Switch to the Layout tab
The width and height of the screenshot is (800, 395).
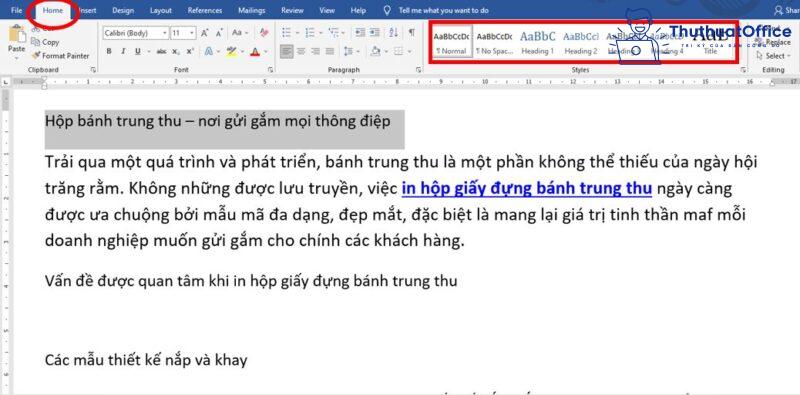pos(161,10)
